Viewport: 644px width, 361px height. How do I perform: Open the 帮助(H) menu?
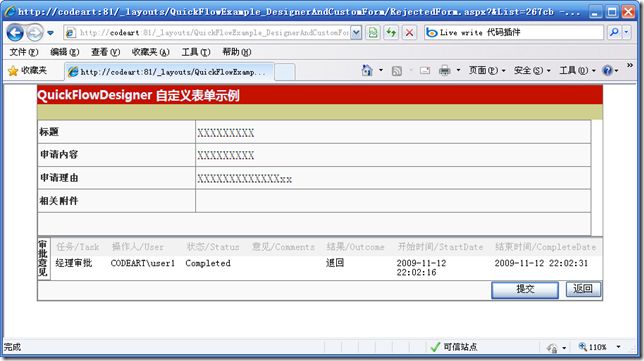(237, 52)
